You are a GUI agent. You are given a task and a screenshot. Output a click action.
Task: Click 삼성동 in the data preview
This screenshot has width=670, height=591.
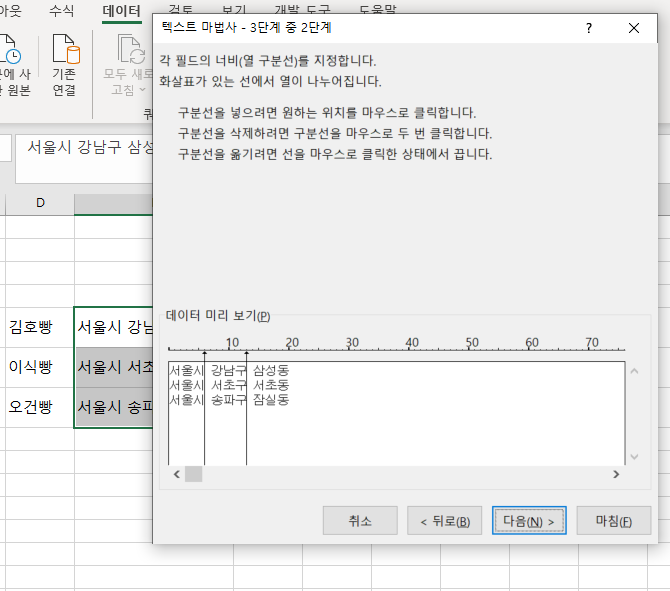click(271, 370)
